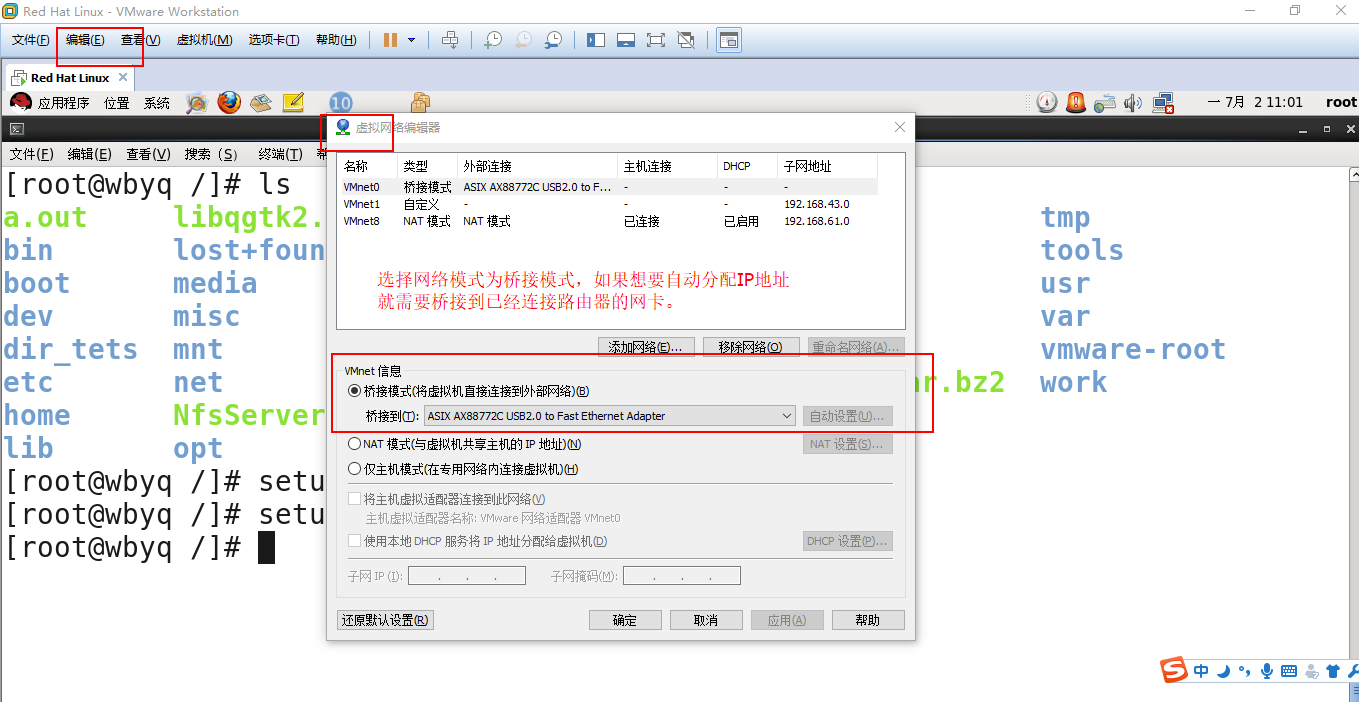1359x702 pixels.
Task: Click the blue number 10 panel icon
Action: click(341, 102)
